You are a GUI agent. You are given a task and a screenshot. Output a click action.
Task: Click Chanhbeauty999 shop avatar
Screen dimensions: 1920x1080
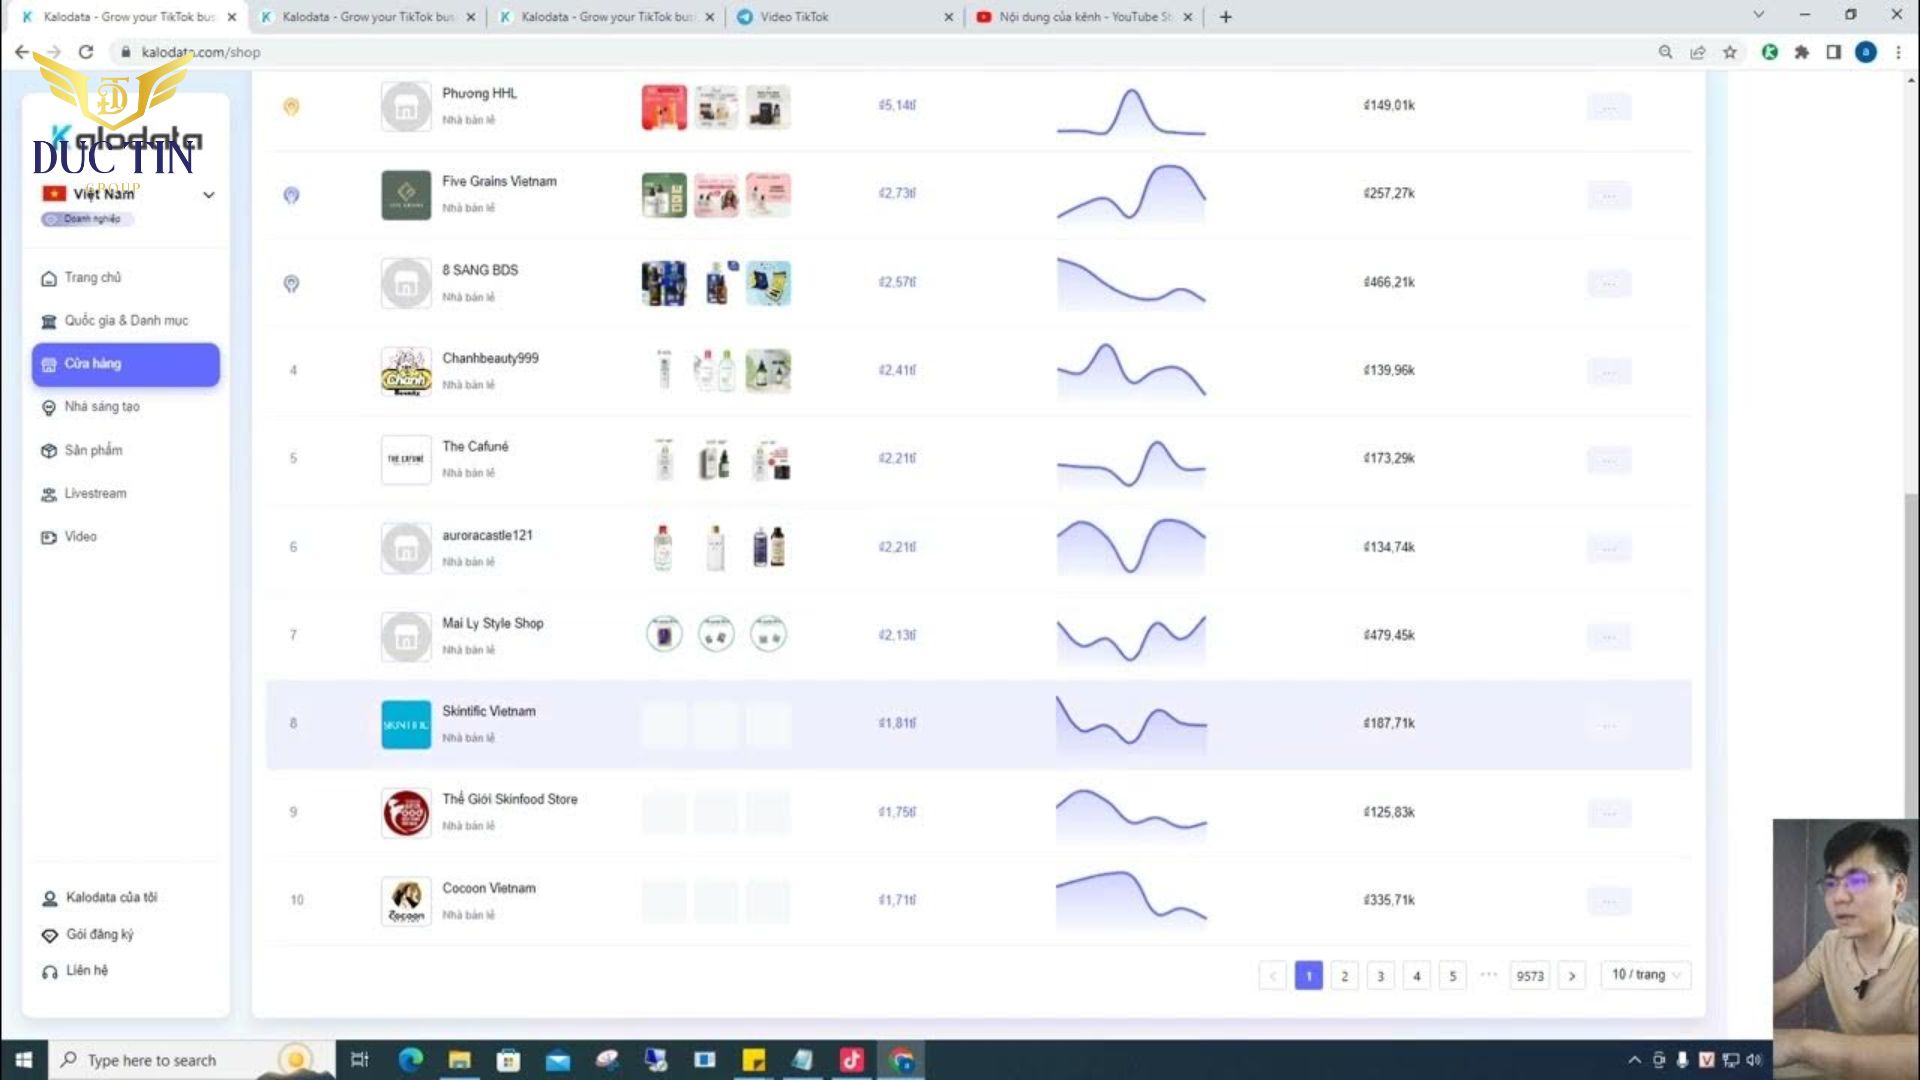pos(406,371)
